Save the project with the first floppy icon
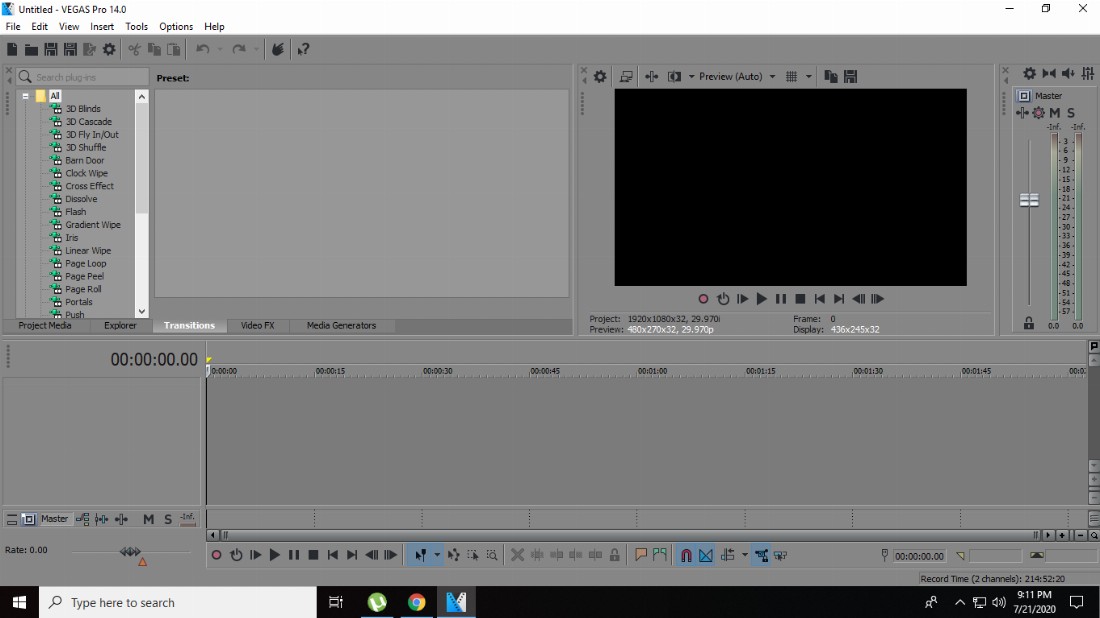Image resolution: width=1100 pixels, height=618 pixels. coord(51,49)
